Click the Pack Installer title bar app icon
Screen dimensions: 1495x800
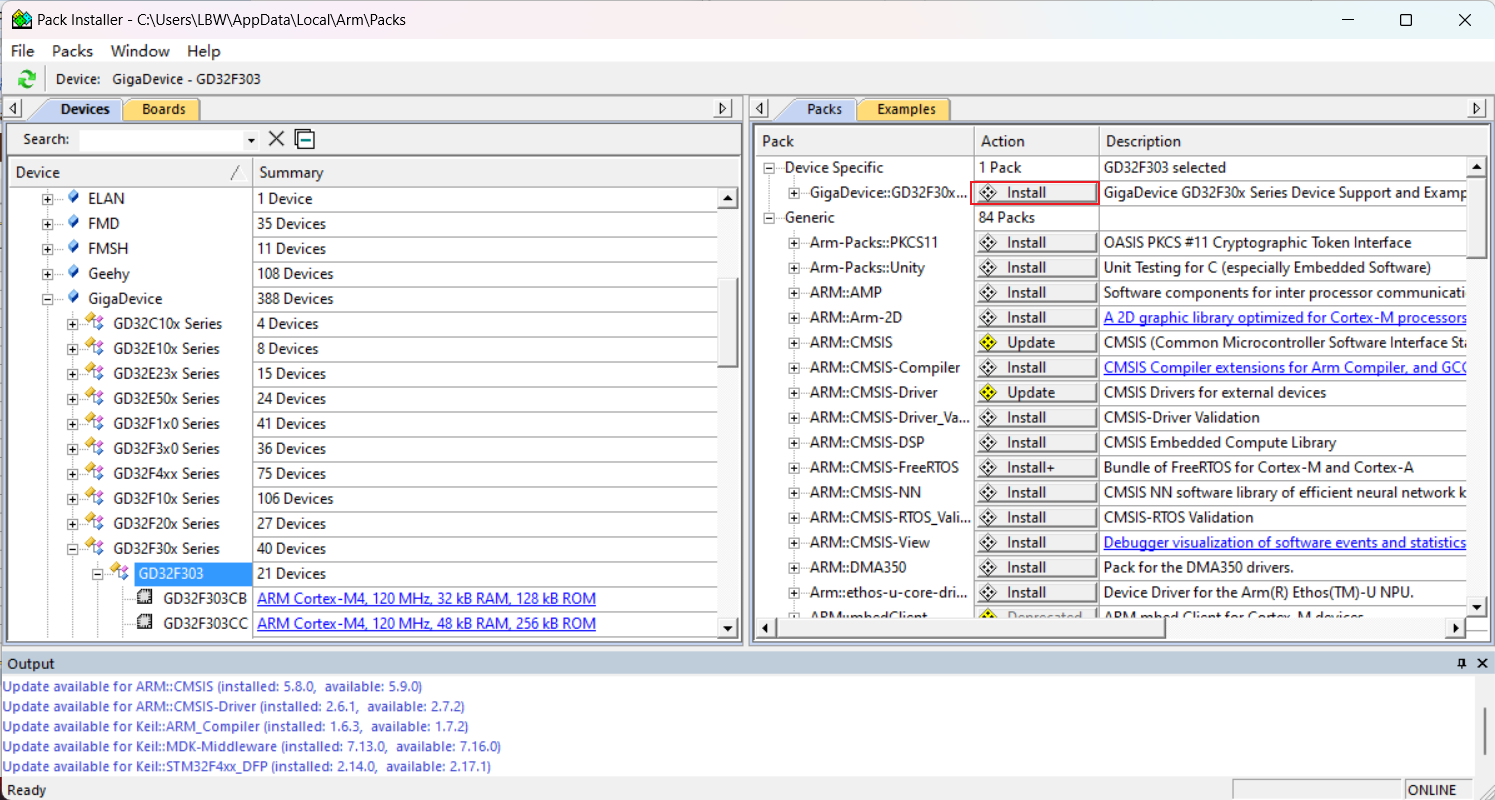[21, 19]
